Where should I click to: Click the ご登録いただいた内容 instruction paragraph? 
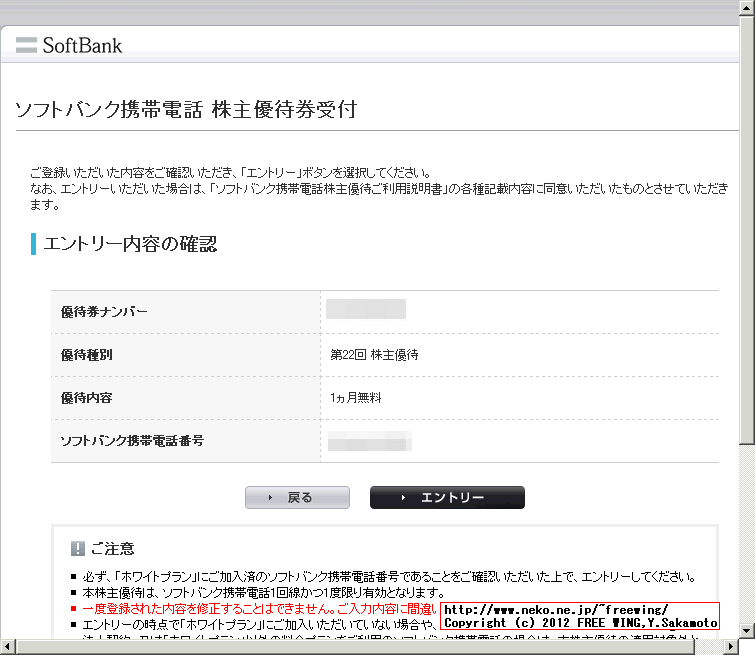point(379,188)
